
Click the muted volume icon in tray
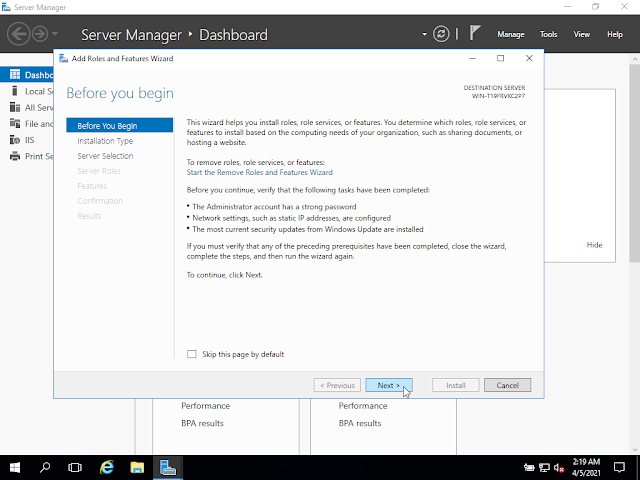click(559, 467)
